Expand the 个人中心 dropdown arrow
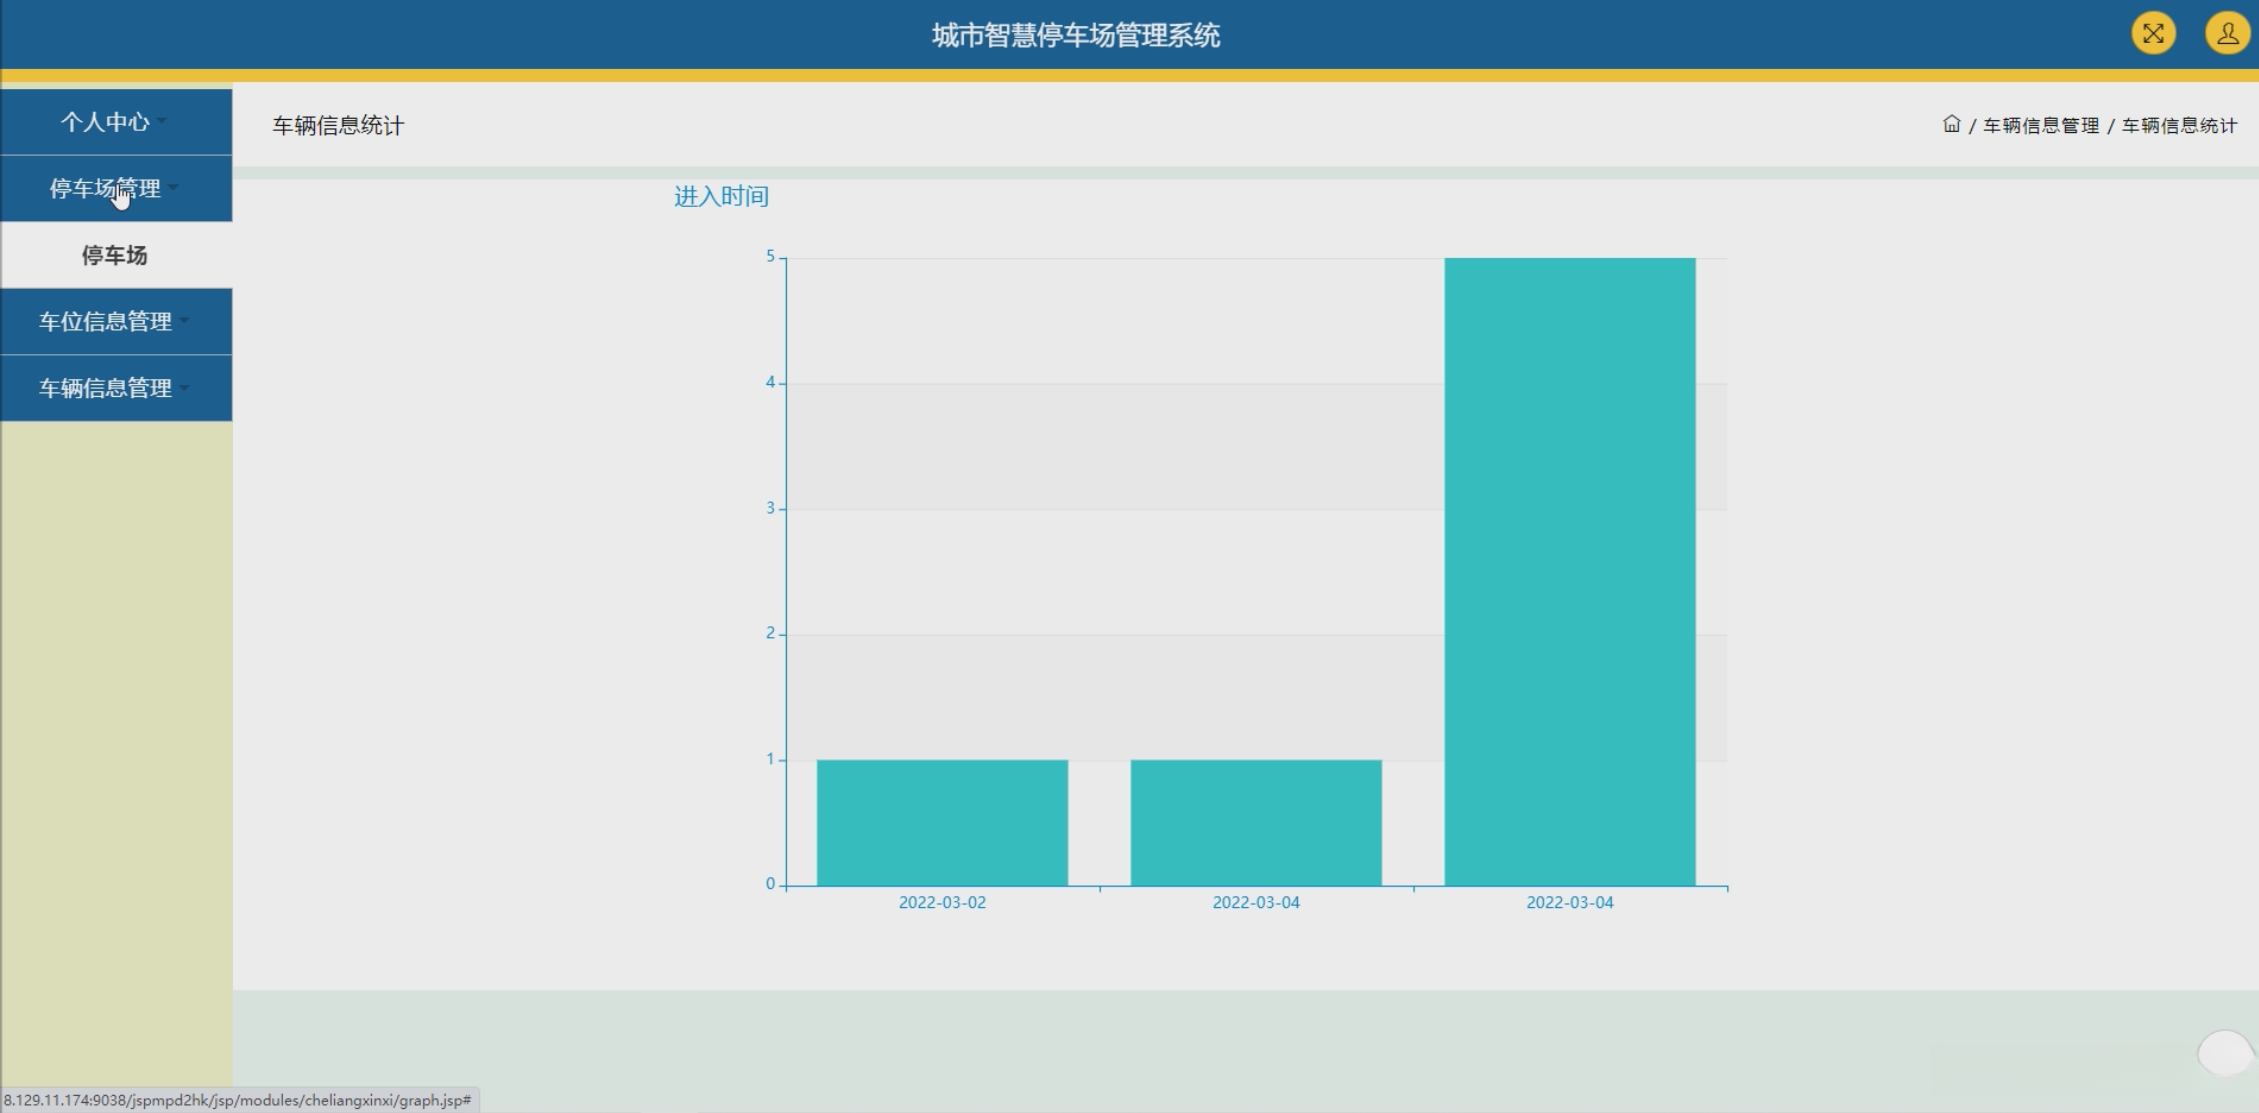2259x1113 pixels. [162, 122]
